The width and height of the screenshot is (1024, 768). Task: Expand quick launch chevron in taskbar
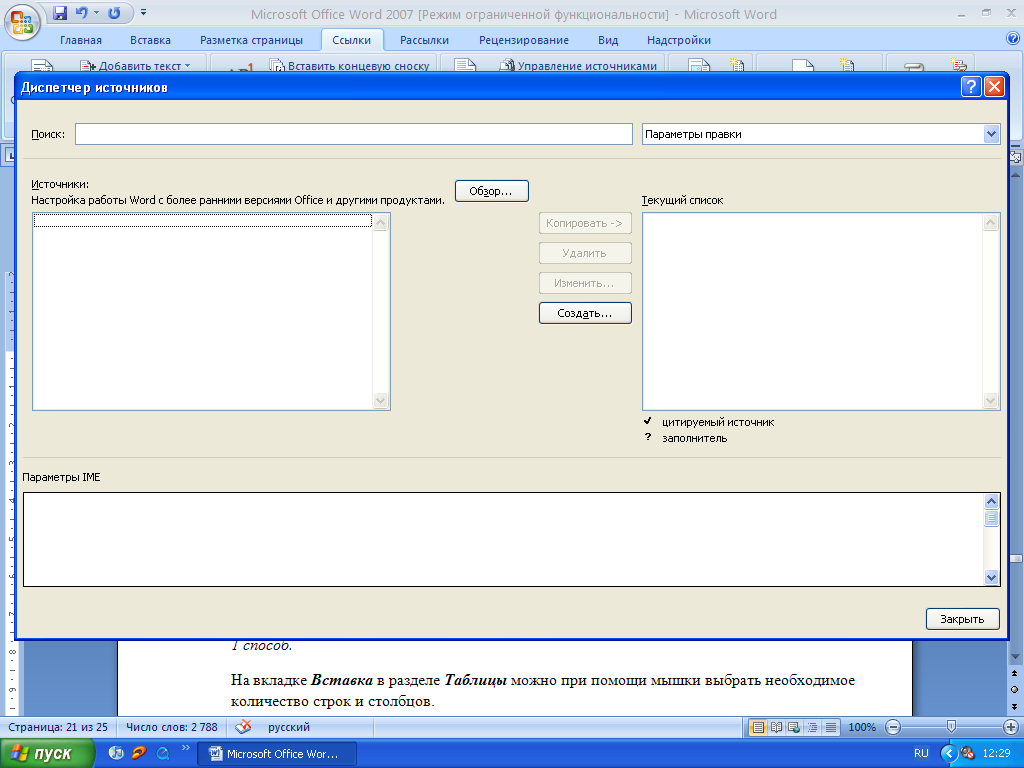(185, 748)
